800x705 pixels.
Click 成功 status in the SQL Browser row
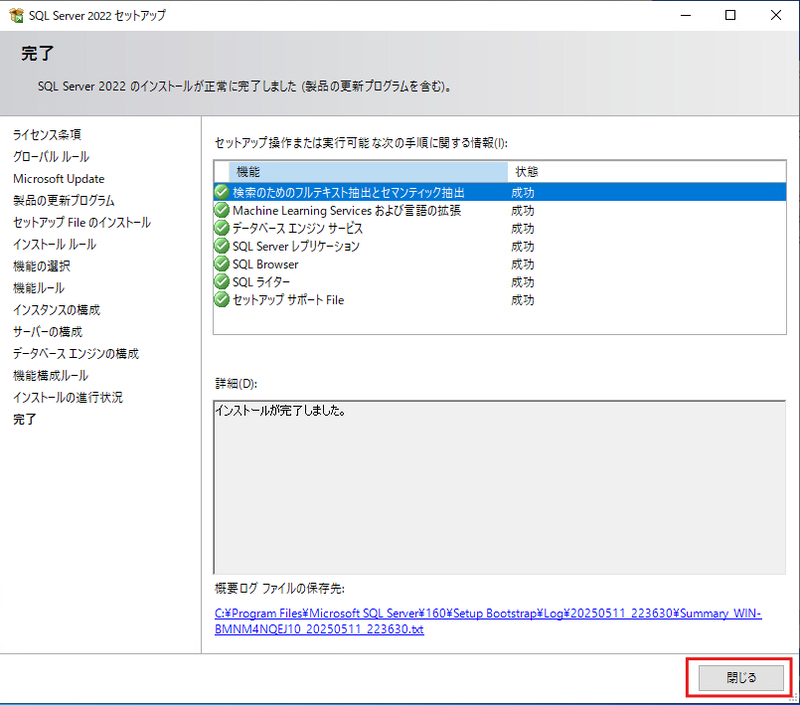(522, 264)
